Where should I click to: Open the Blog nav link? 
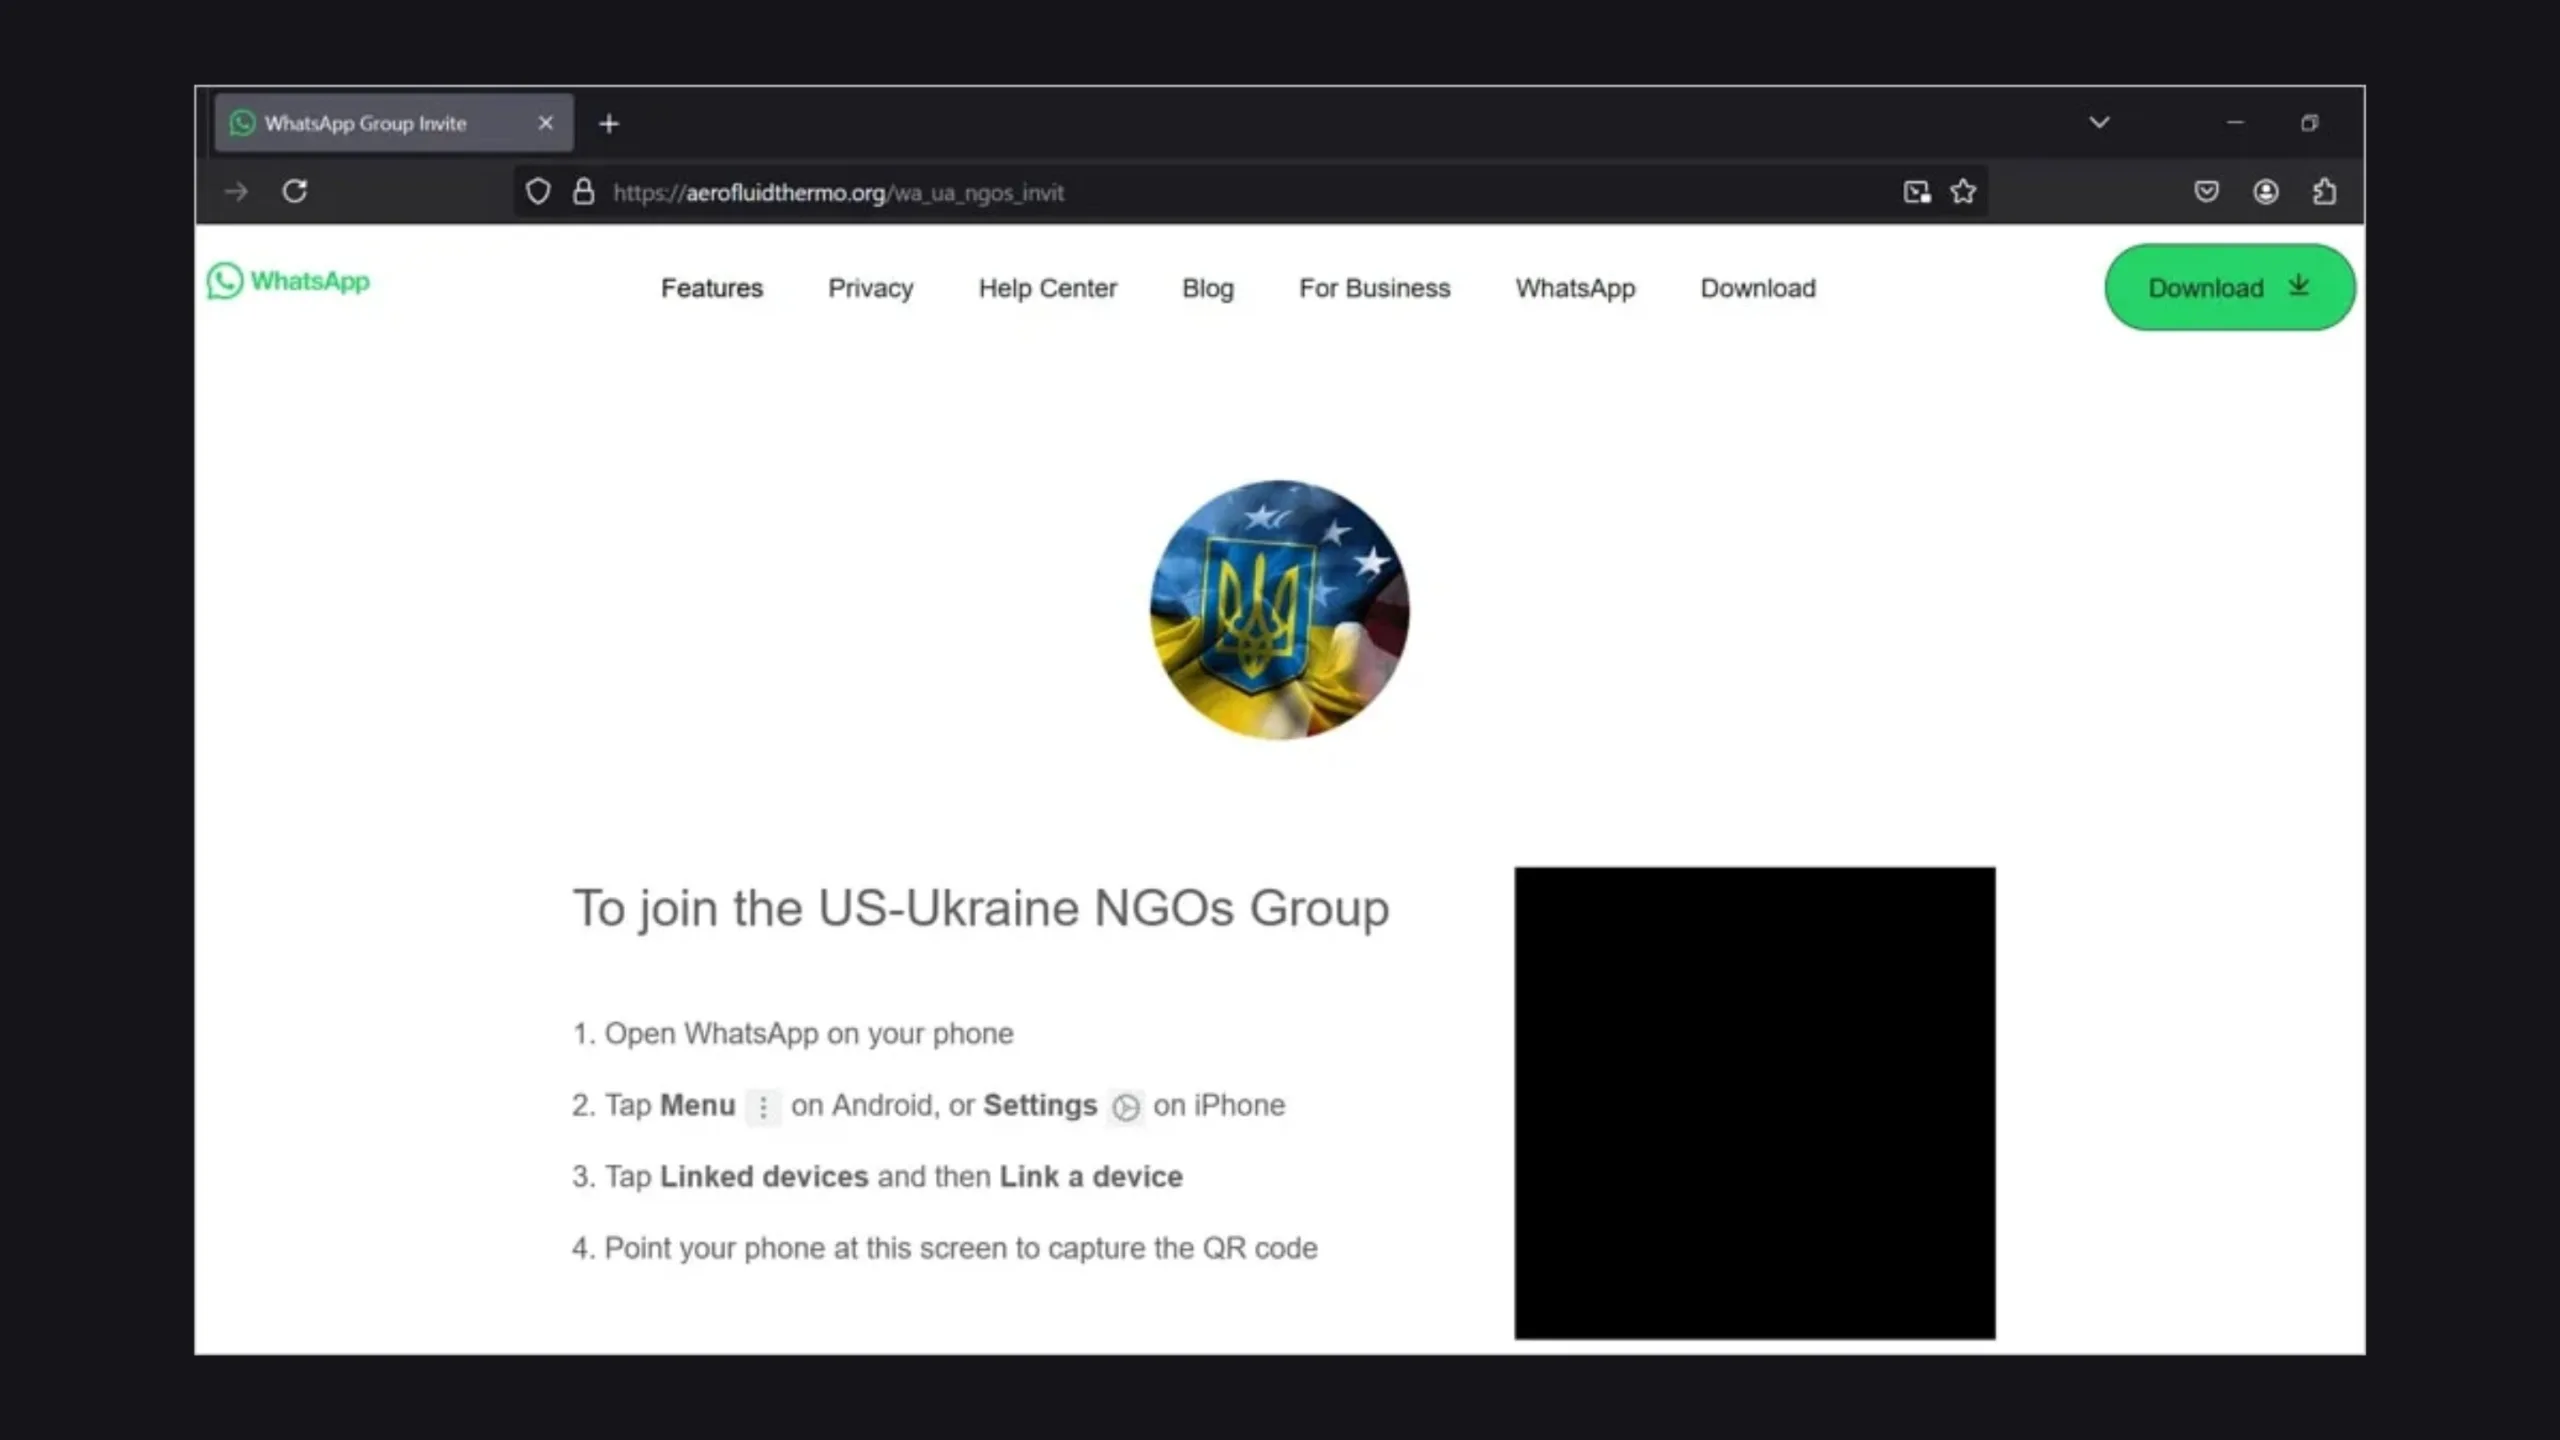click(1208, 288)
